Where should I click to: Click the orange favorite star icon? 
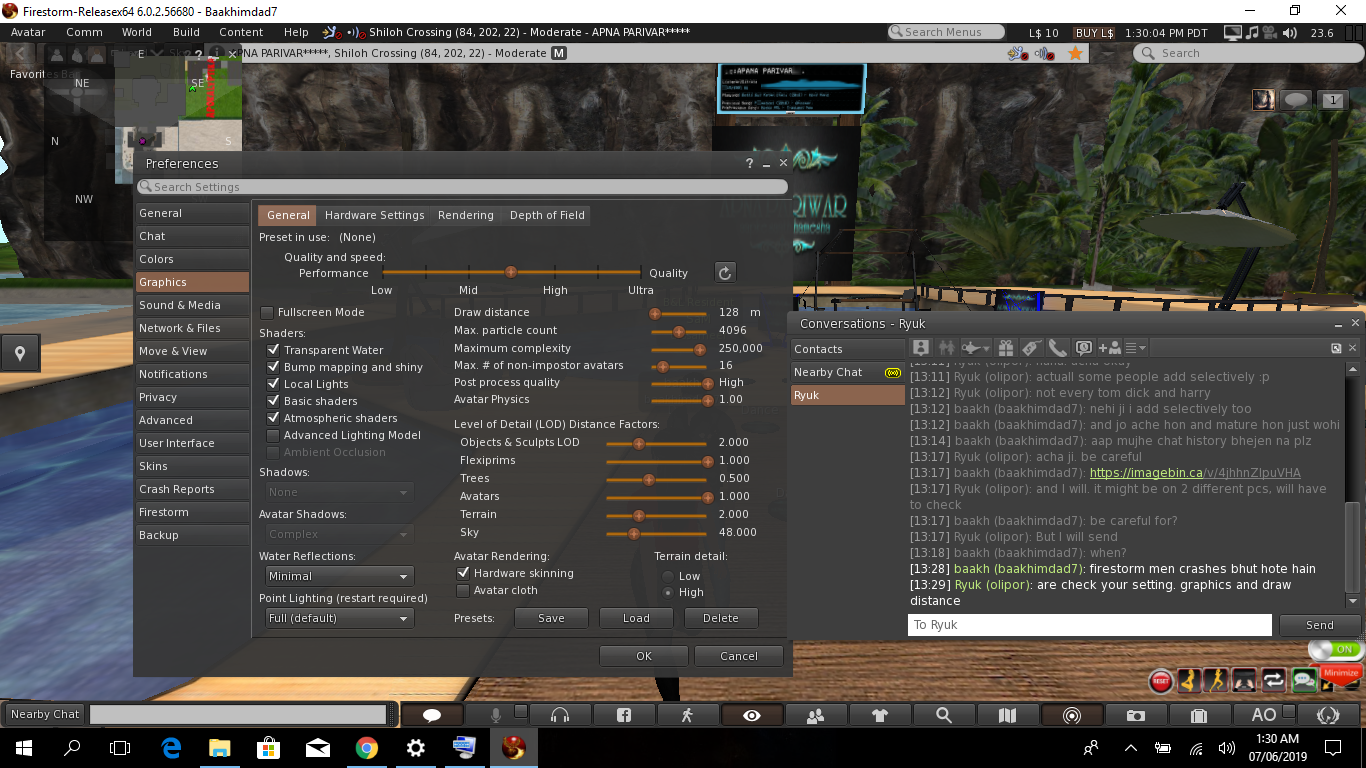[x=1075, y=53]
